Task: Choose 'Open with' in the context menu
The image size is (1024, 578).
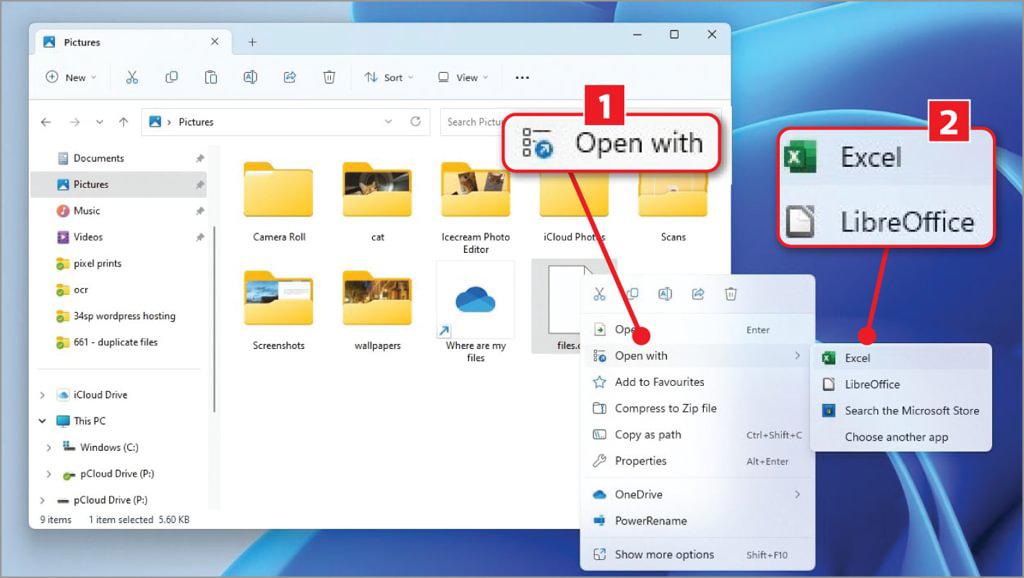Action: [697, 356]
